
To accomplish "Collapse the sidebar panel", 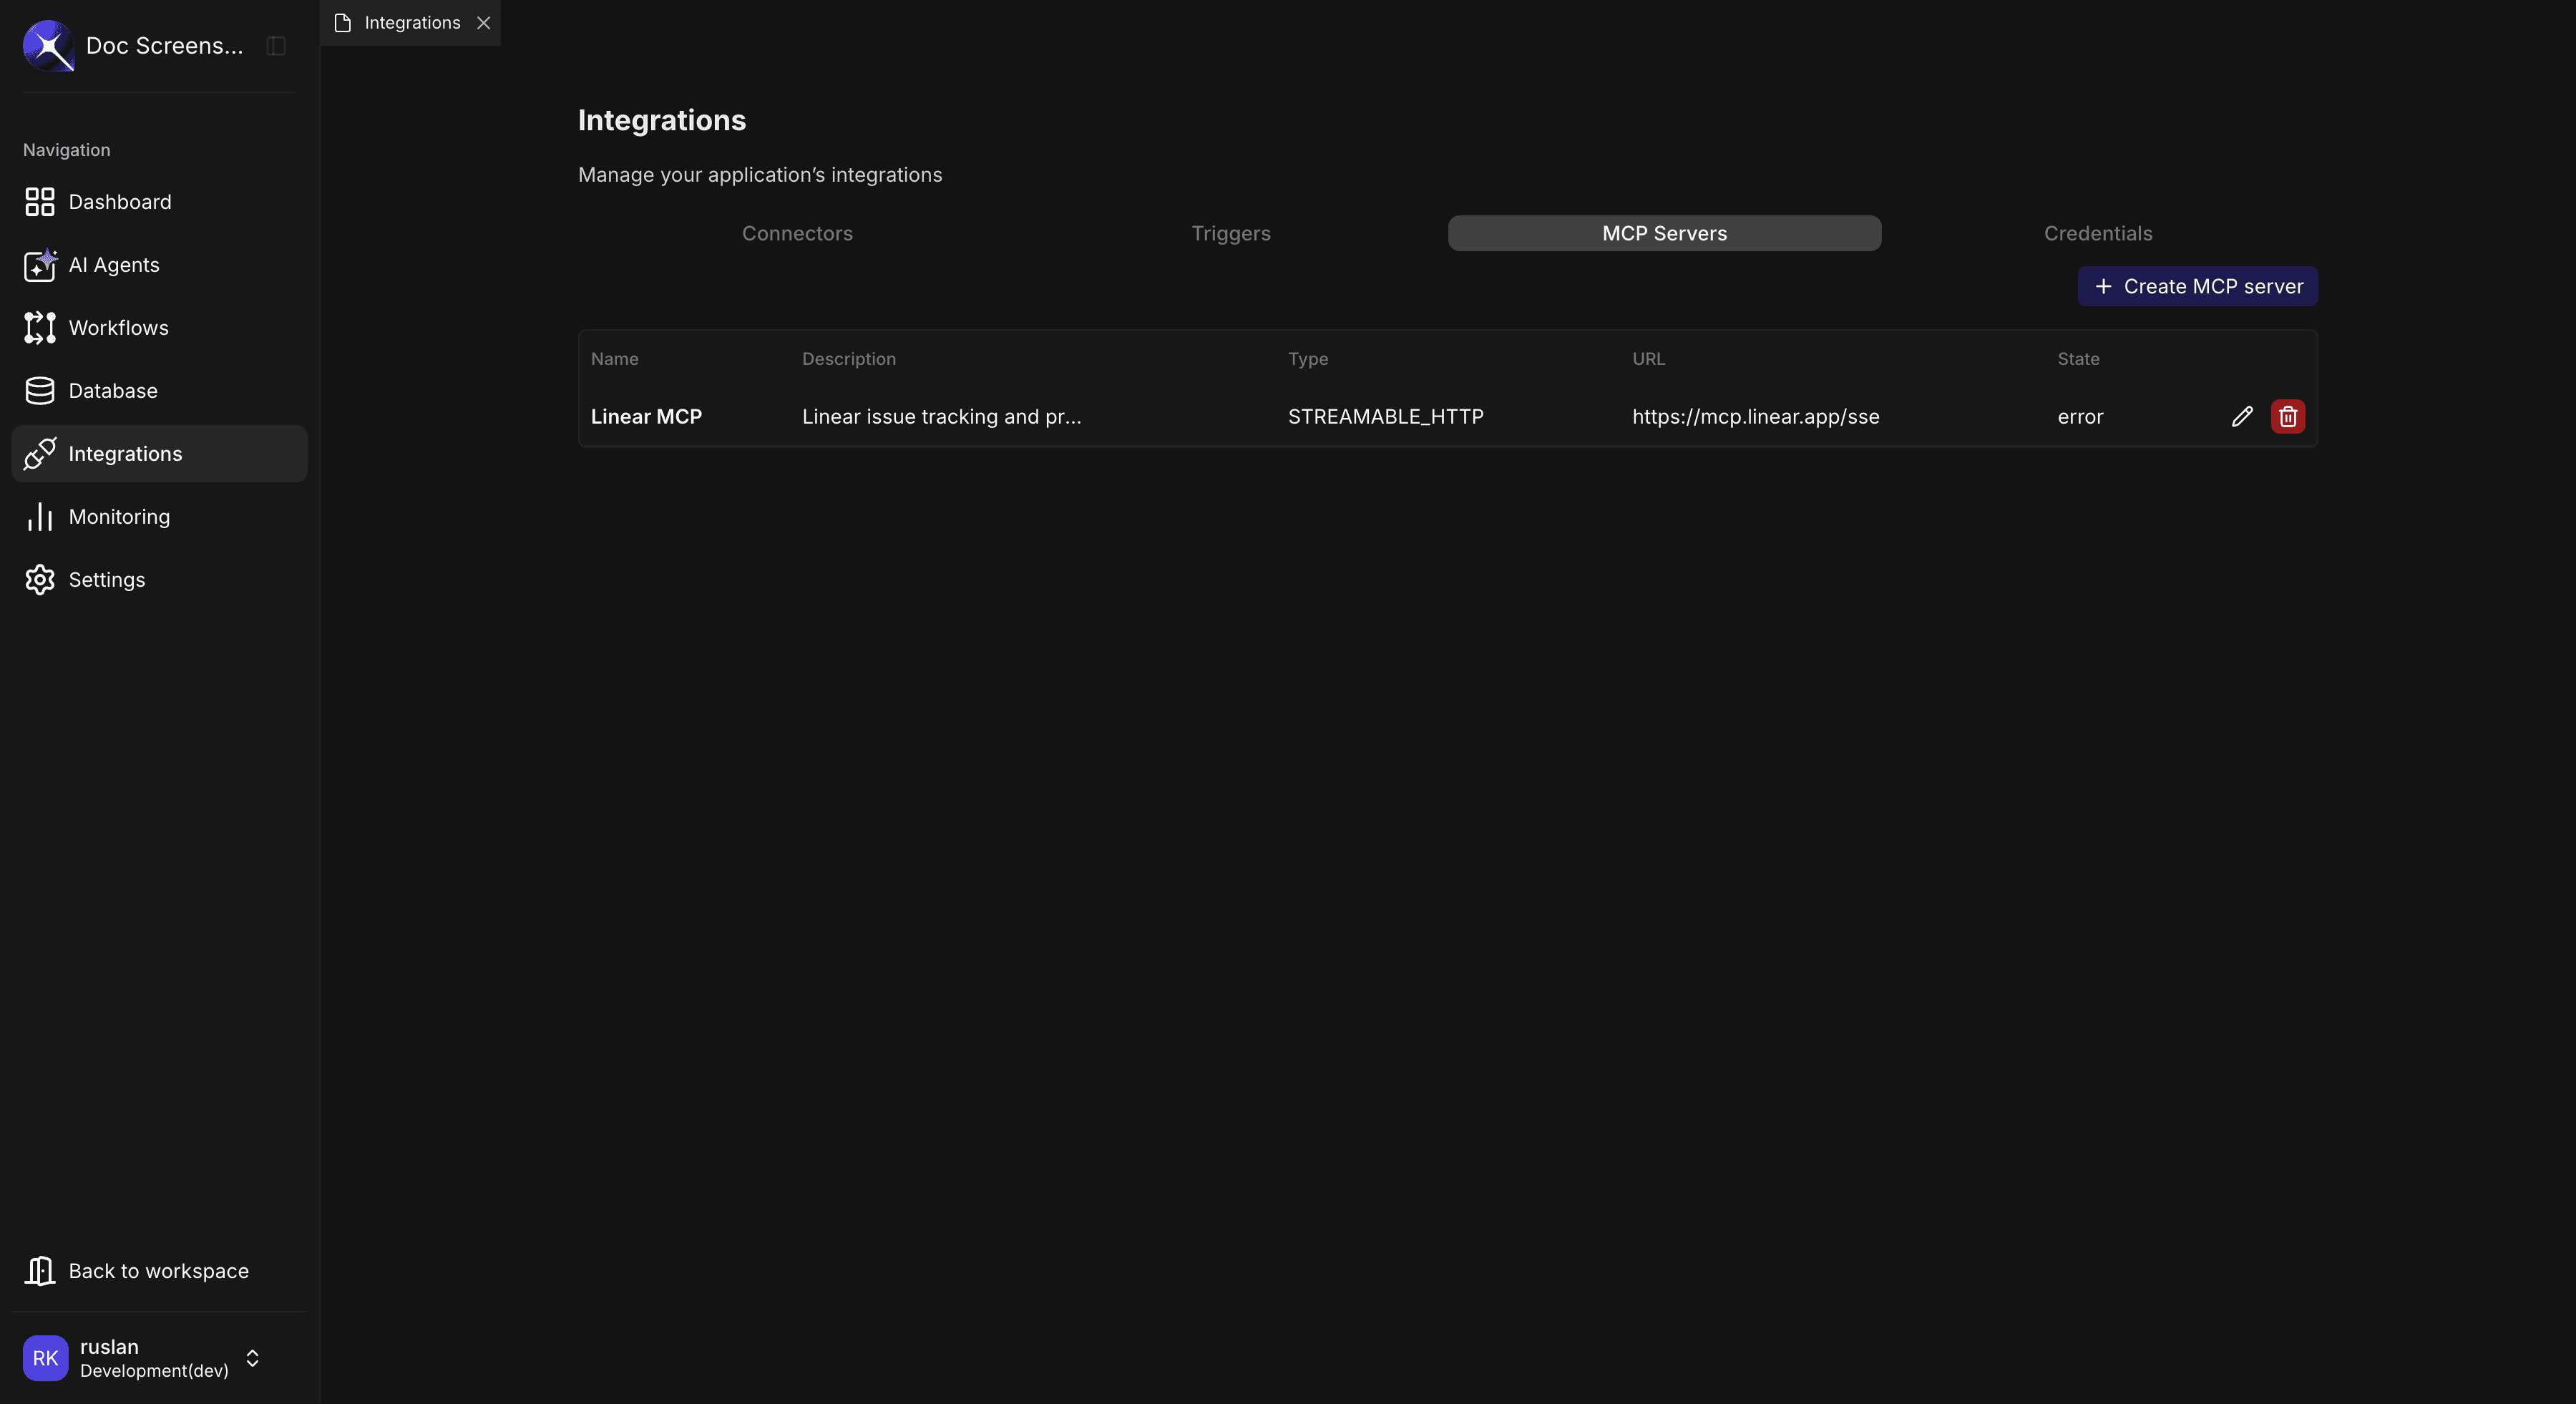I will (276, 45).
